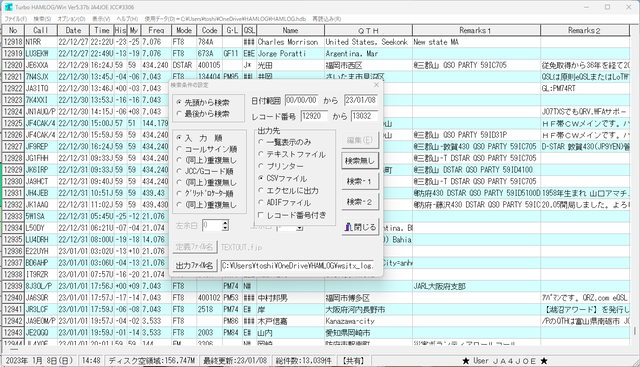The width and height of the screenshot is (640, 367).
Task: Click record number end field 13032
Action: (x=364, y=116)
